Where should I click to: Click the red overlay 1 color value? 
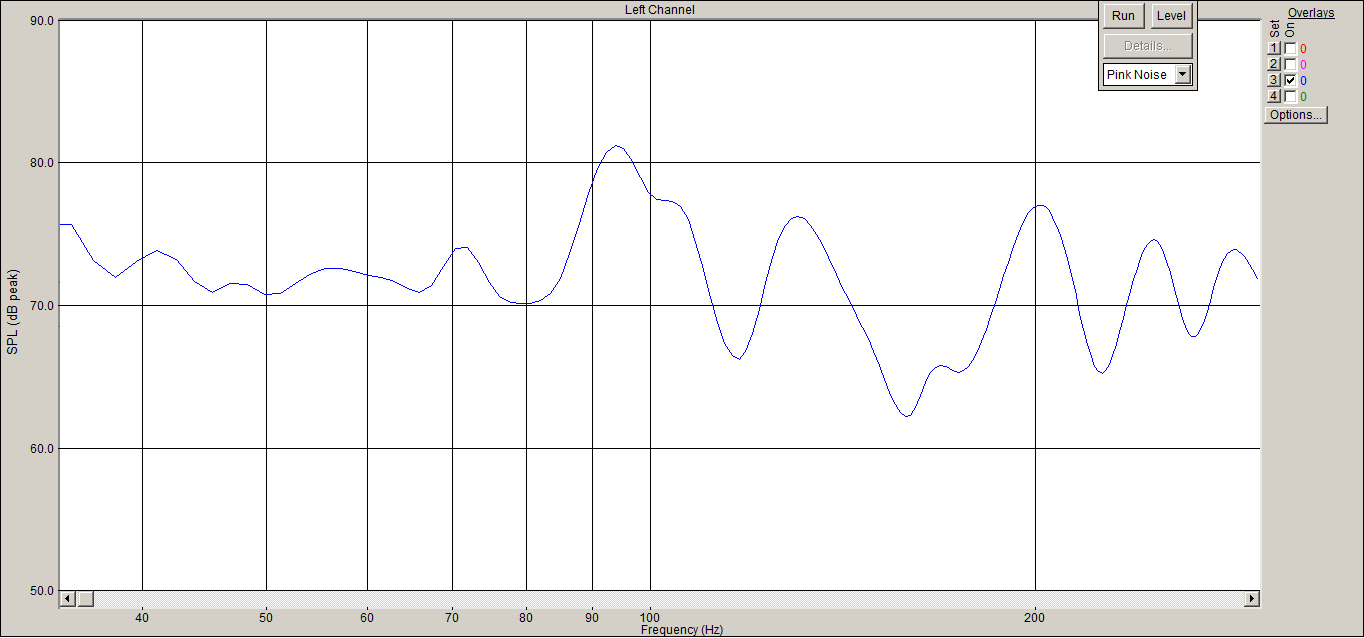[1303, 48]
